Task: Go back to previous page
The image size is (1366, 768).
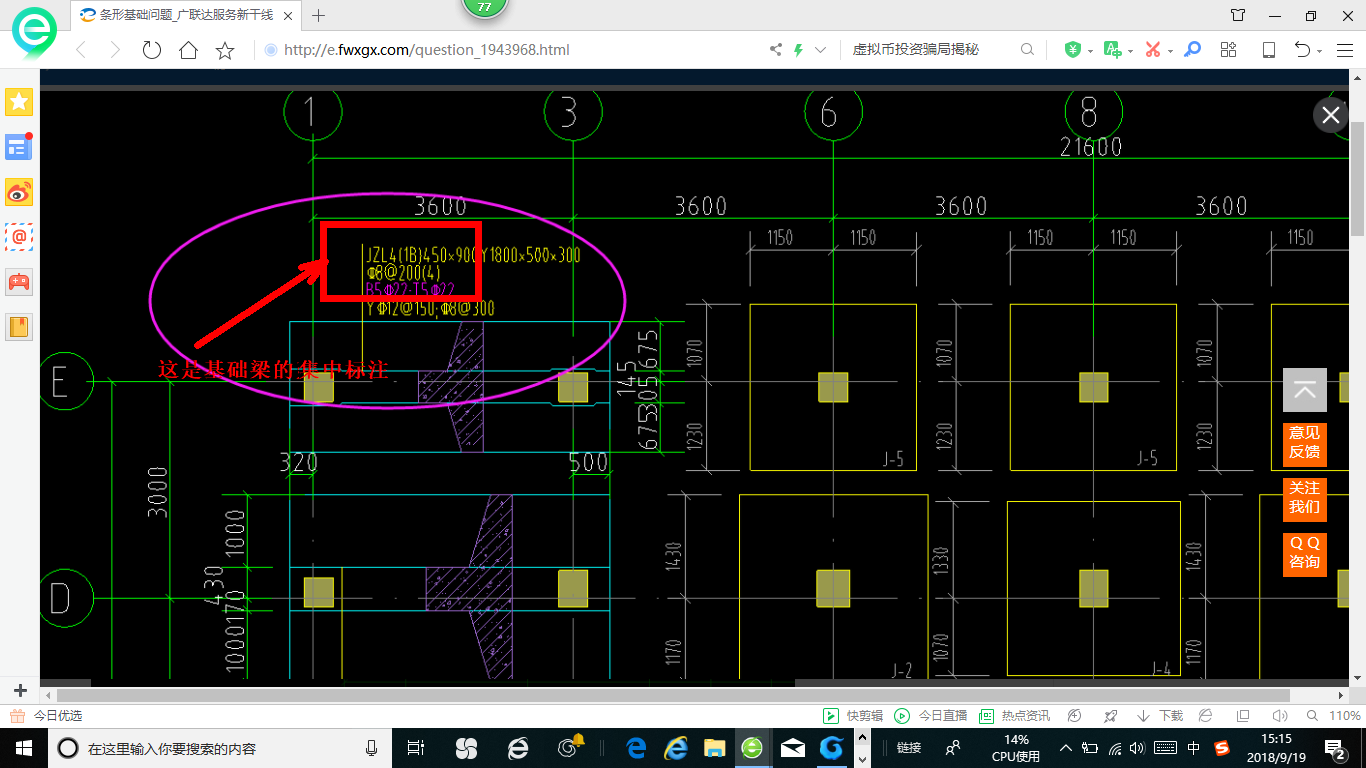Action: (82, 50)
